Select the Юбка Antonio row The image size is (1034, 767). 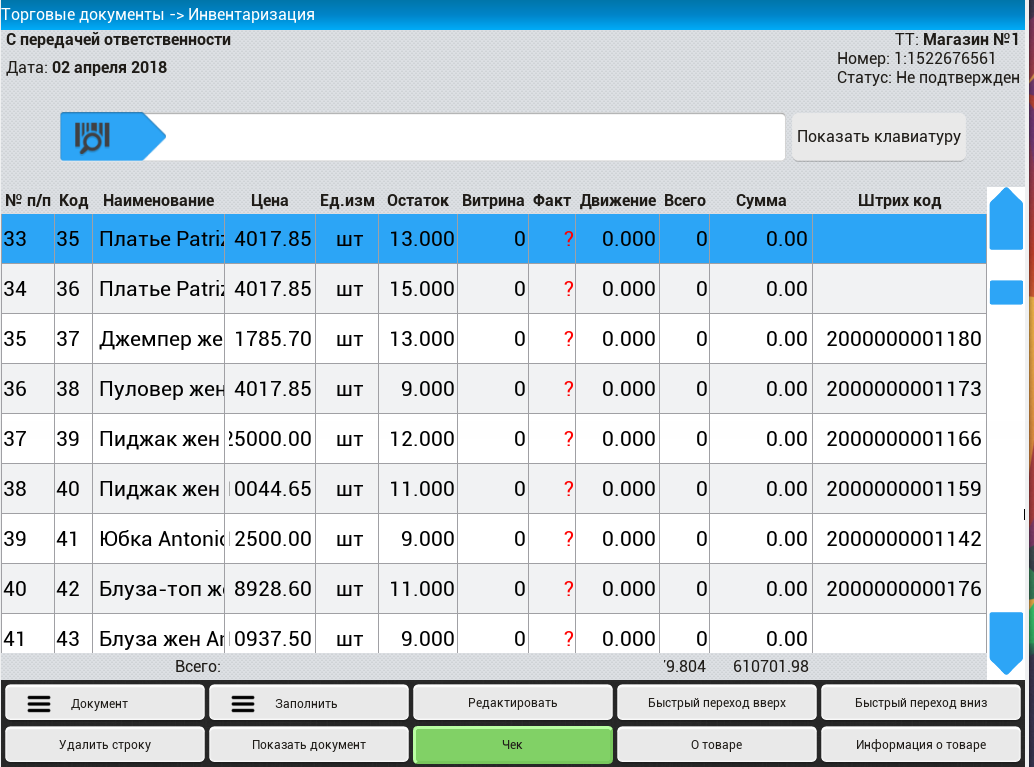[493, 539]
